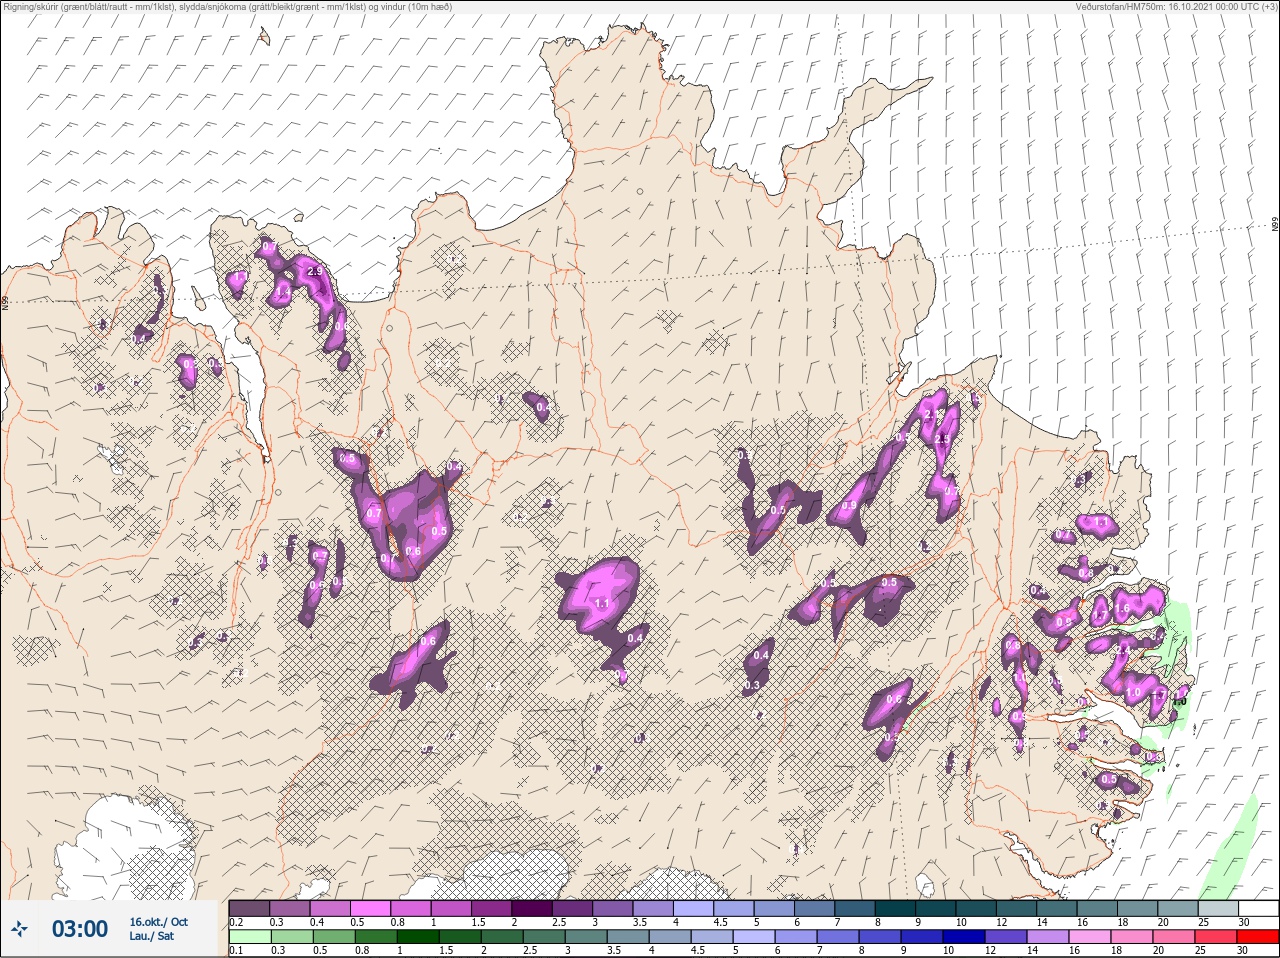Click the '1.1' value in the central pink blob
Viewport: 1280px width, 958px height.
click(x=602, y=604)
